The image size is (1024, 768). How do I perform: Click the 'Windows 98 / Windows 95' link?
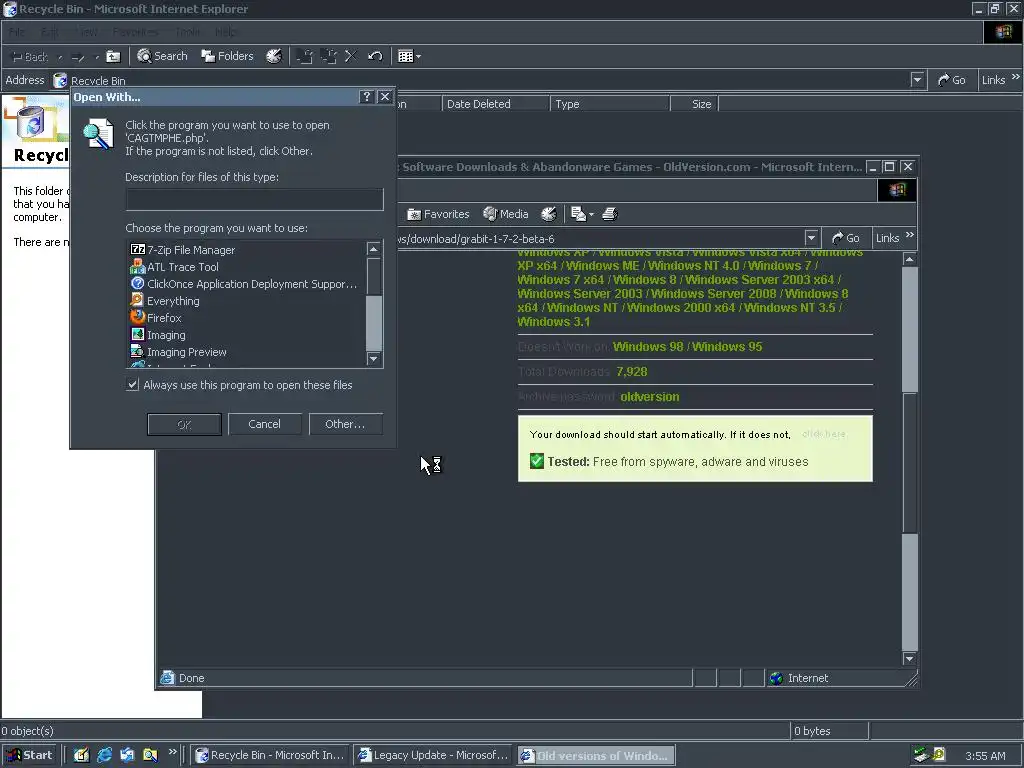(x=687, y=347)
